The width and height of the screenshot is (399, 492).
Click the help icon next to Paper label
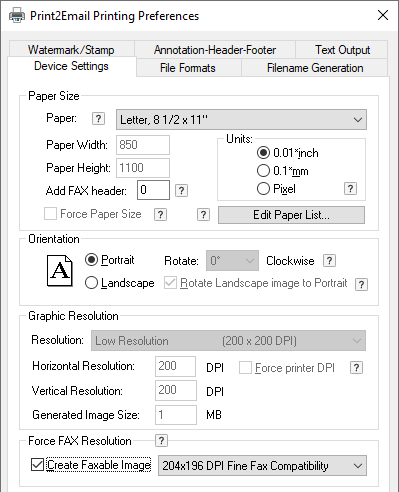98,119
